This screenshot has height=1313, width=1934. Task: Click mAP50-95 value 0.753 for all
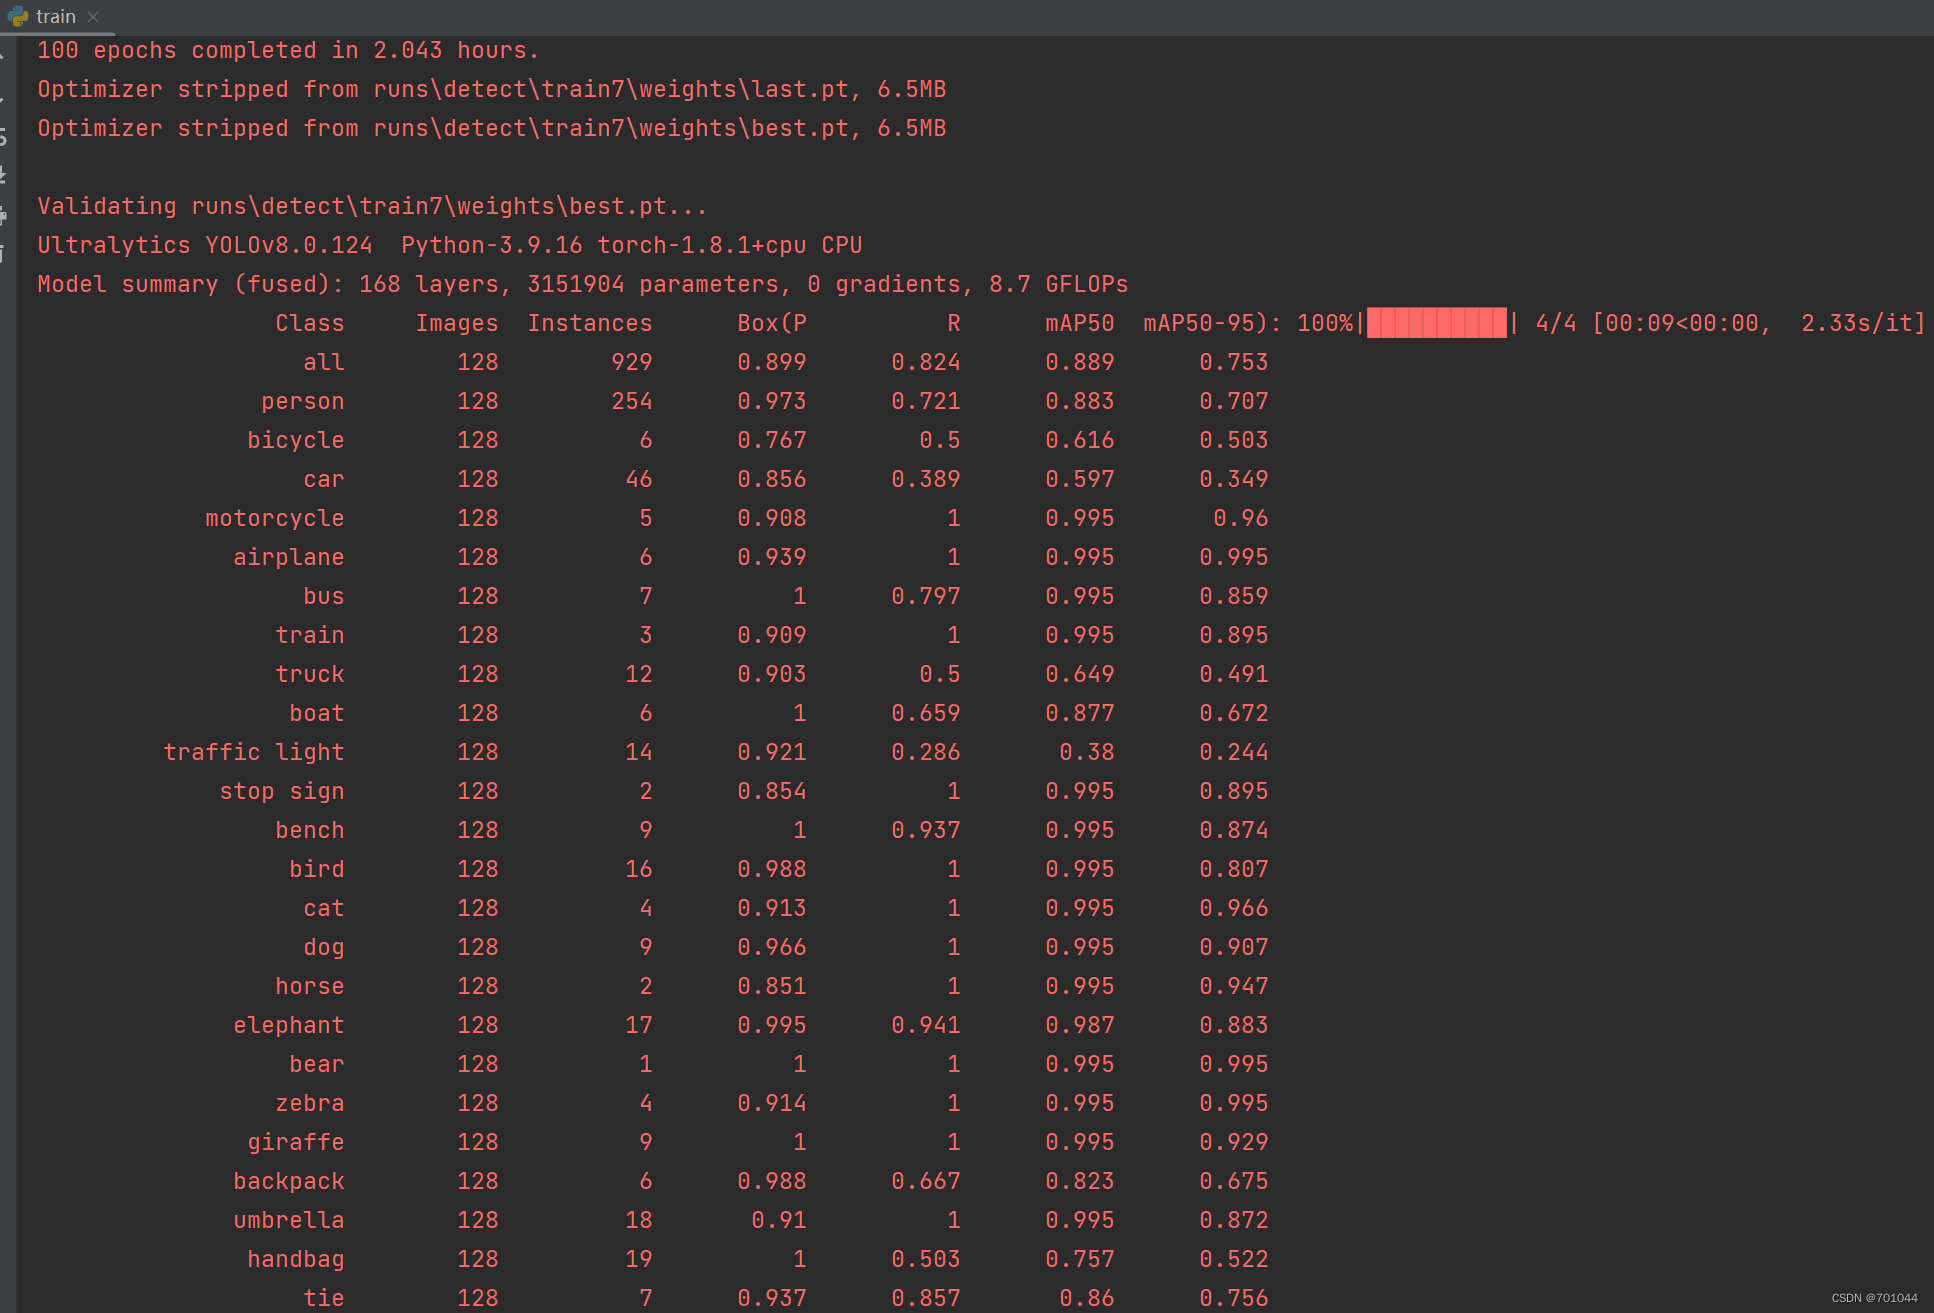coord(1234,362)
